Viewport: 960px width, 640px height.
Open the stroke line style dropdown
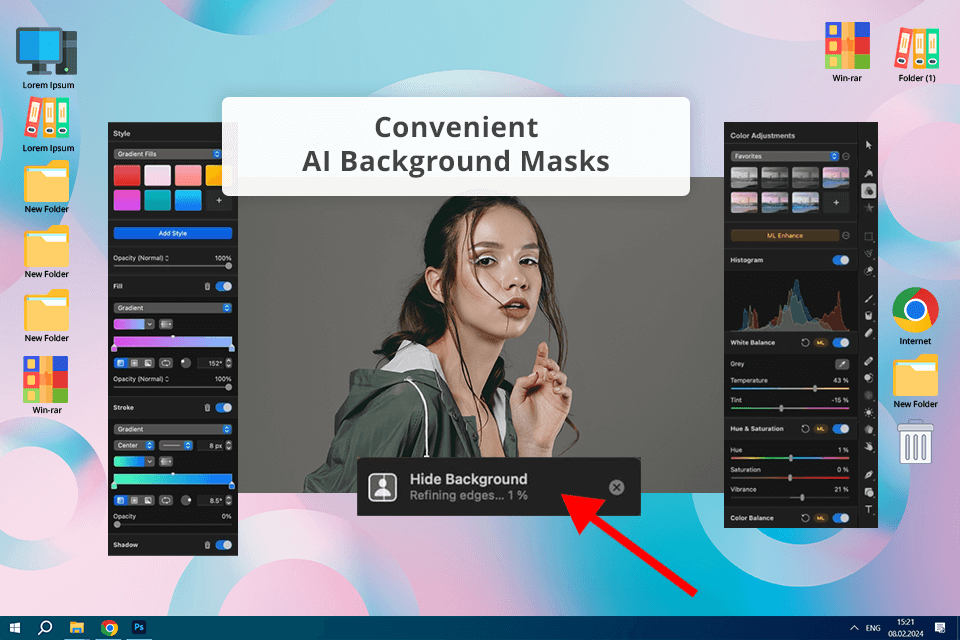(x=176, y=445)
